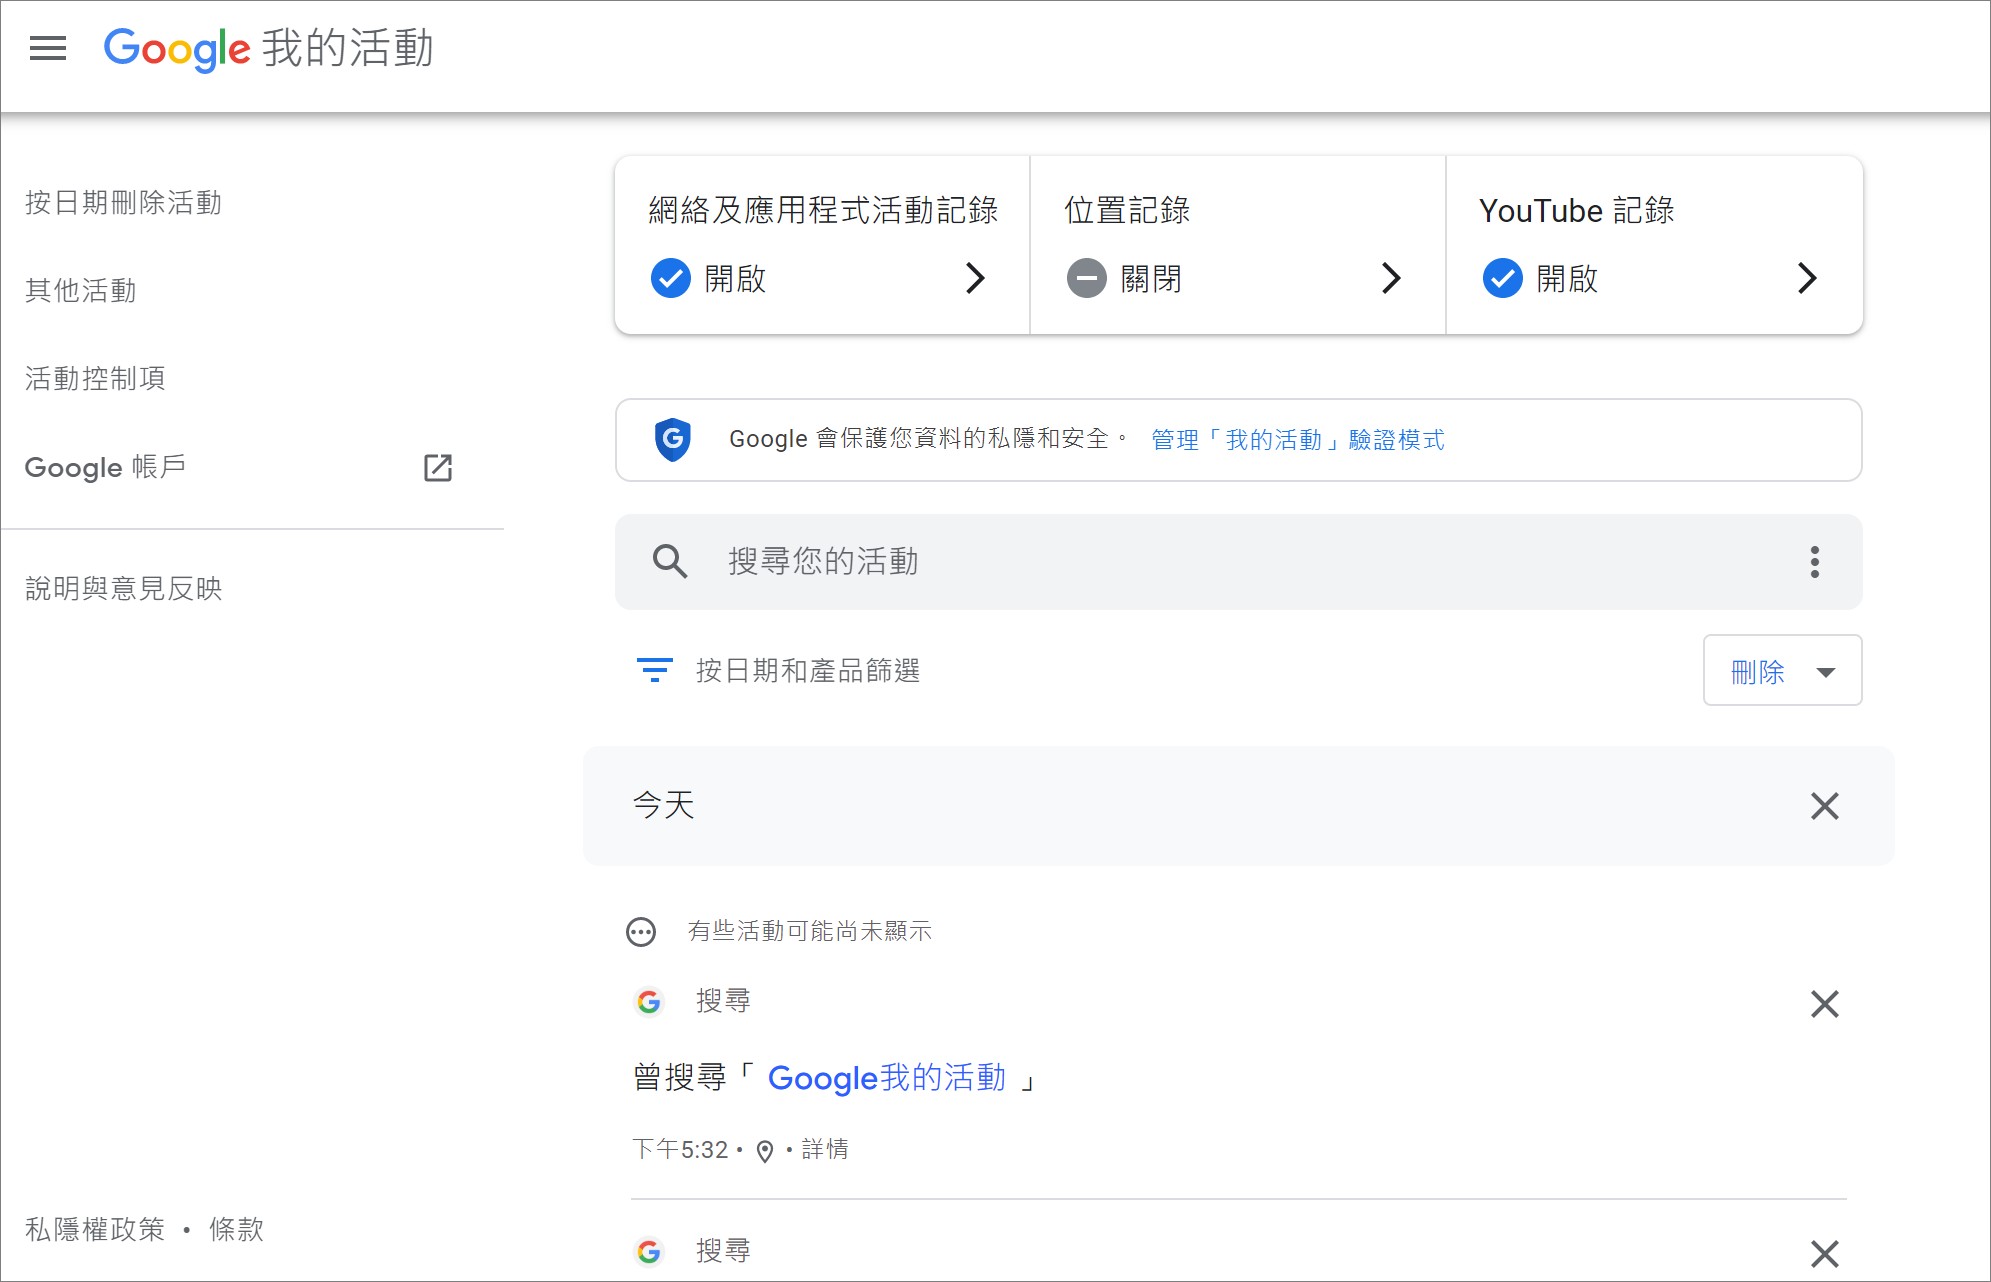This screenshot has height=1282, width=1991.
Task: Click the magnifier search icon
Action: click(670, 562)
